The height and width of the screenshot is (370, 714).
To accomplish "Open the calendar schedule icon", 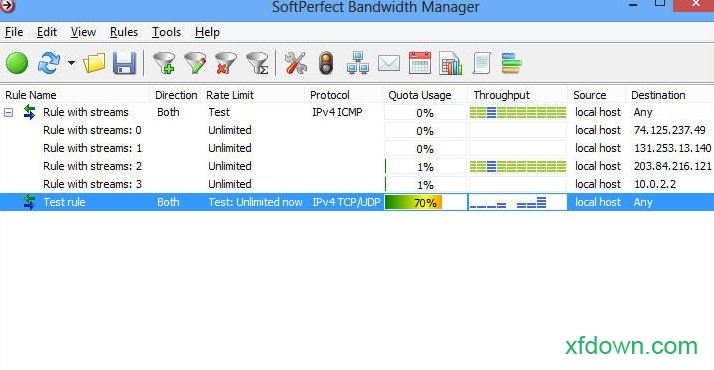I will 420,63.
